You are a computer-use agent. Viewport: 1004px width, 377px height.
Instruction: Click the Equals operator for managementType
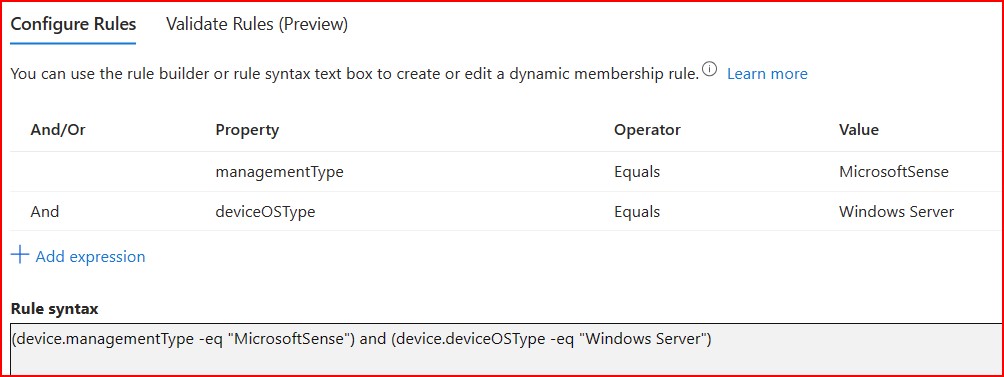[636, 172]
